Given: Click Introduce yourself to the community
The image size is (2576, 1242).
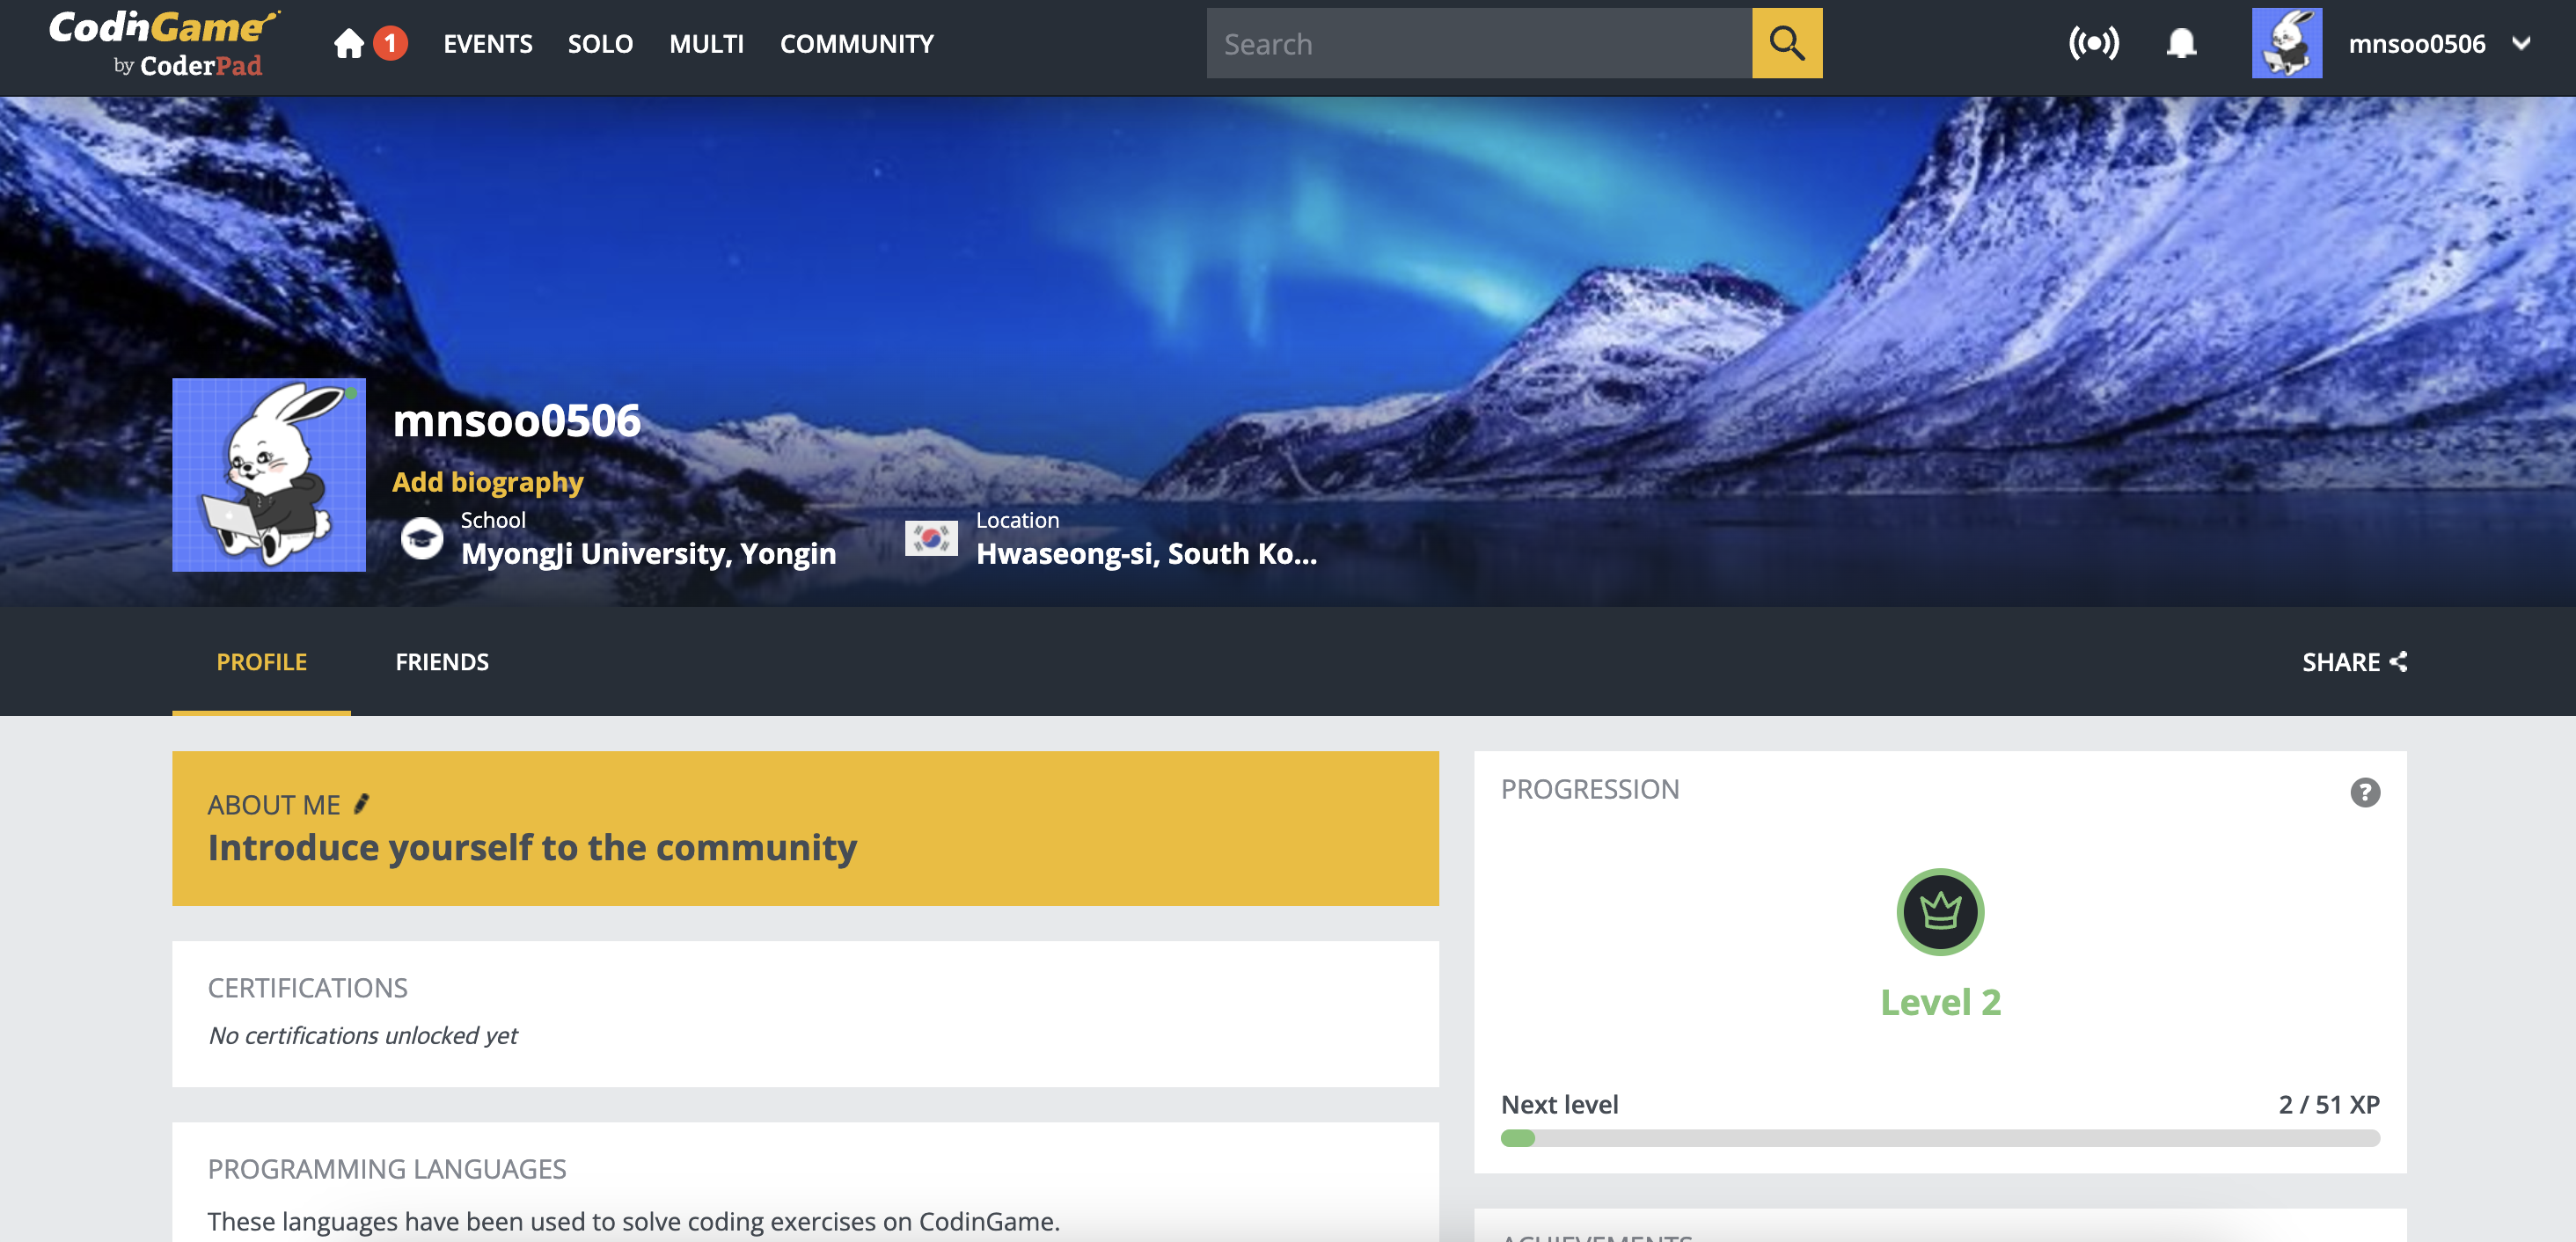Looking at the screenshot, I should click(532, 847).
